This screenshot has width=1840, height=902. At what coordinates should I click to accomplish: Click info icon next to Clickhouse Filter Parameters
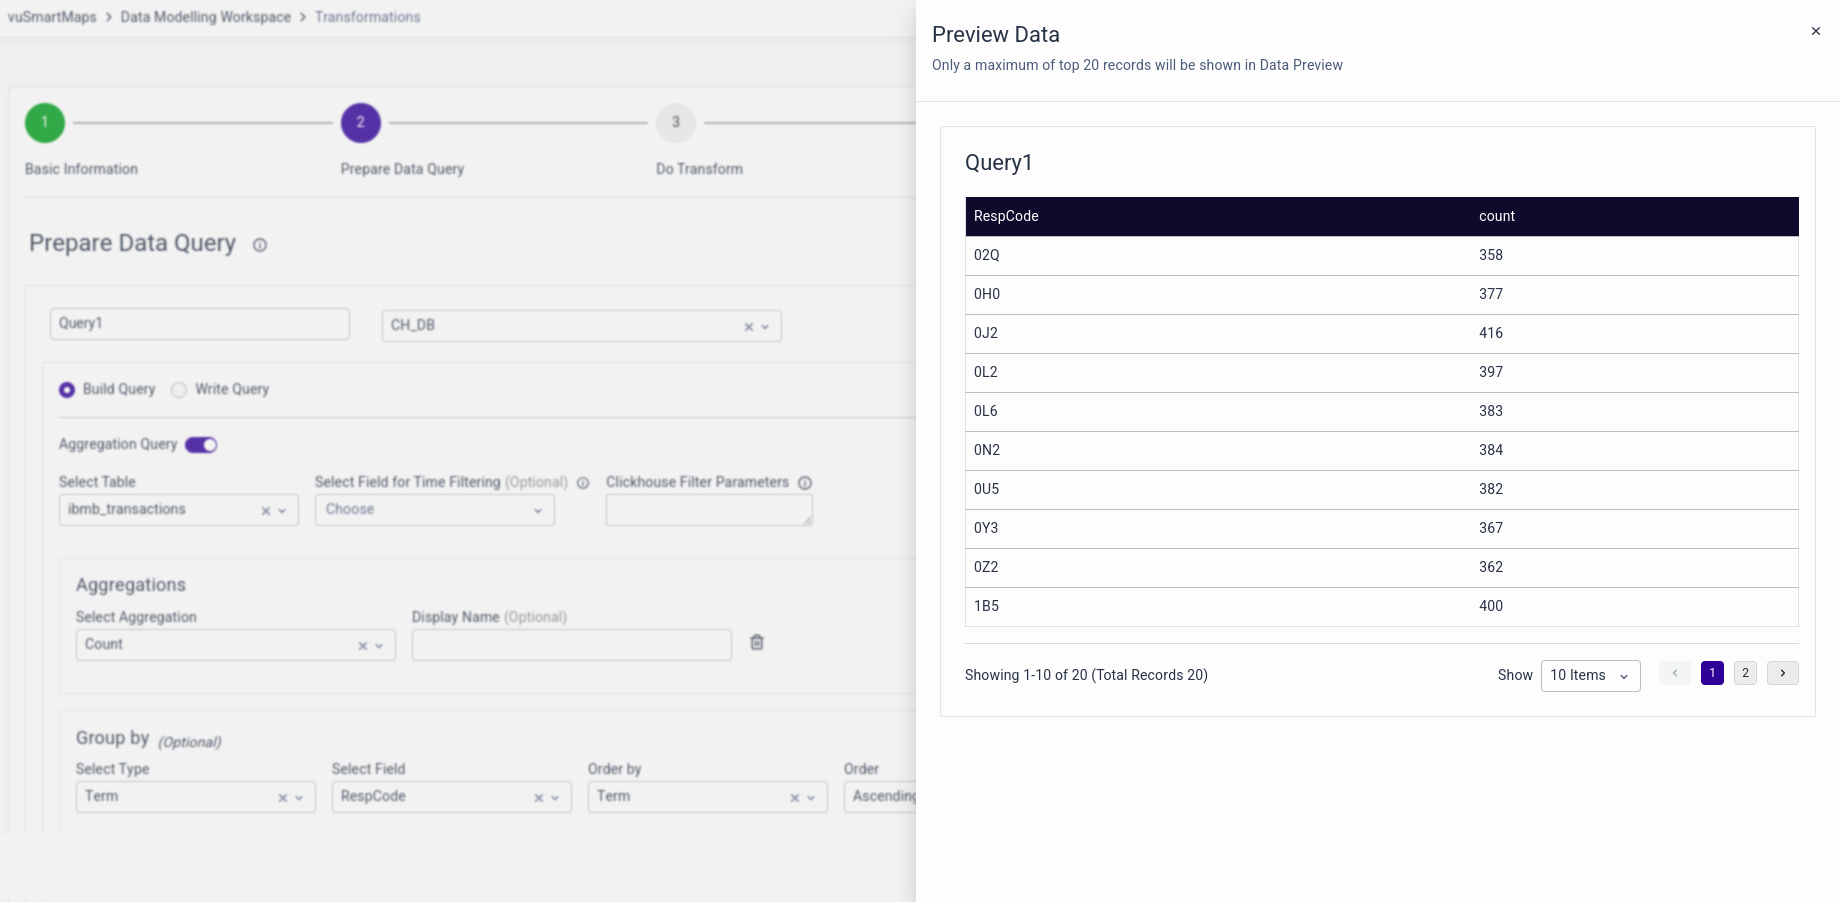pyautogui.click(x=805, y=483)
